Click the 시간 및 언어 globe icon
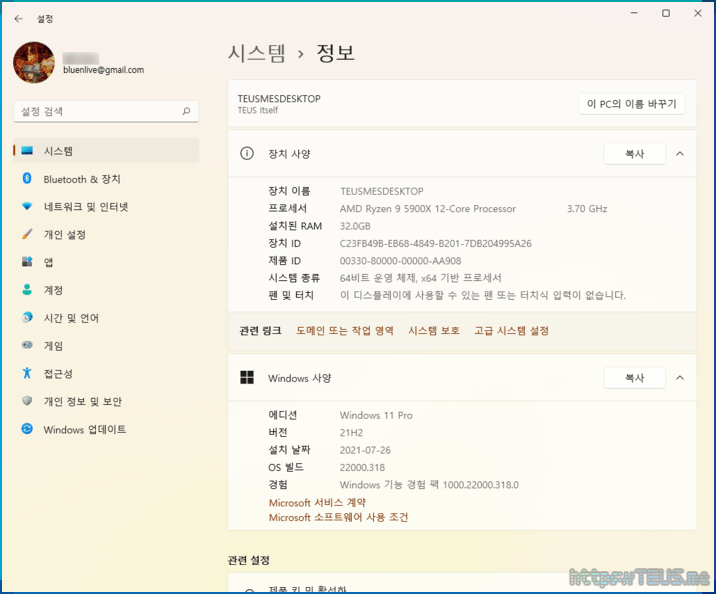 [27, 317]
